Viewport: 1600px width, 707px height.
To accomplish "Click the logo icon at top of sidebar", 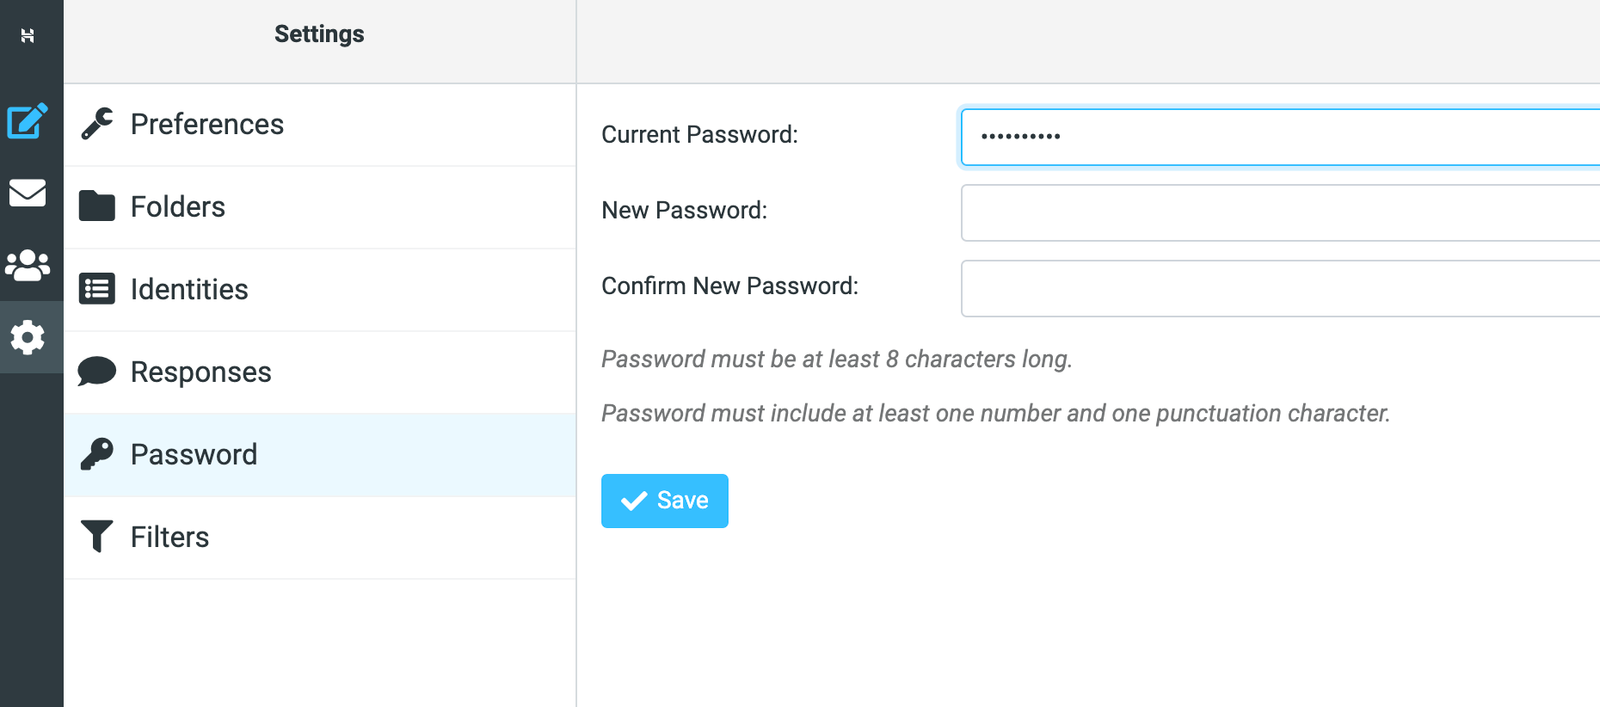I will [27, 36].
